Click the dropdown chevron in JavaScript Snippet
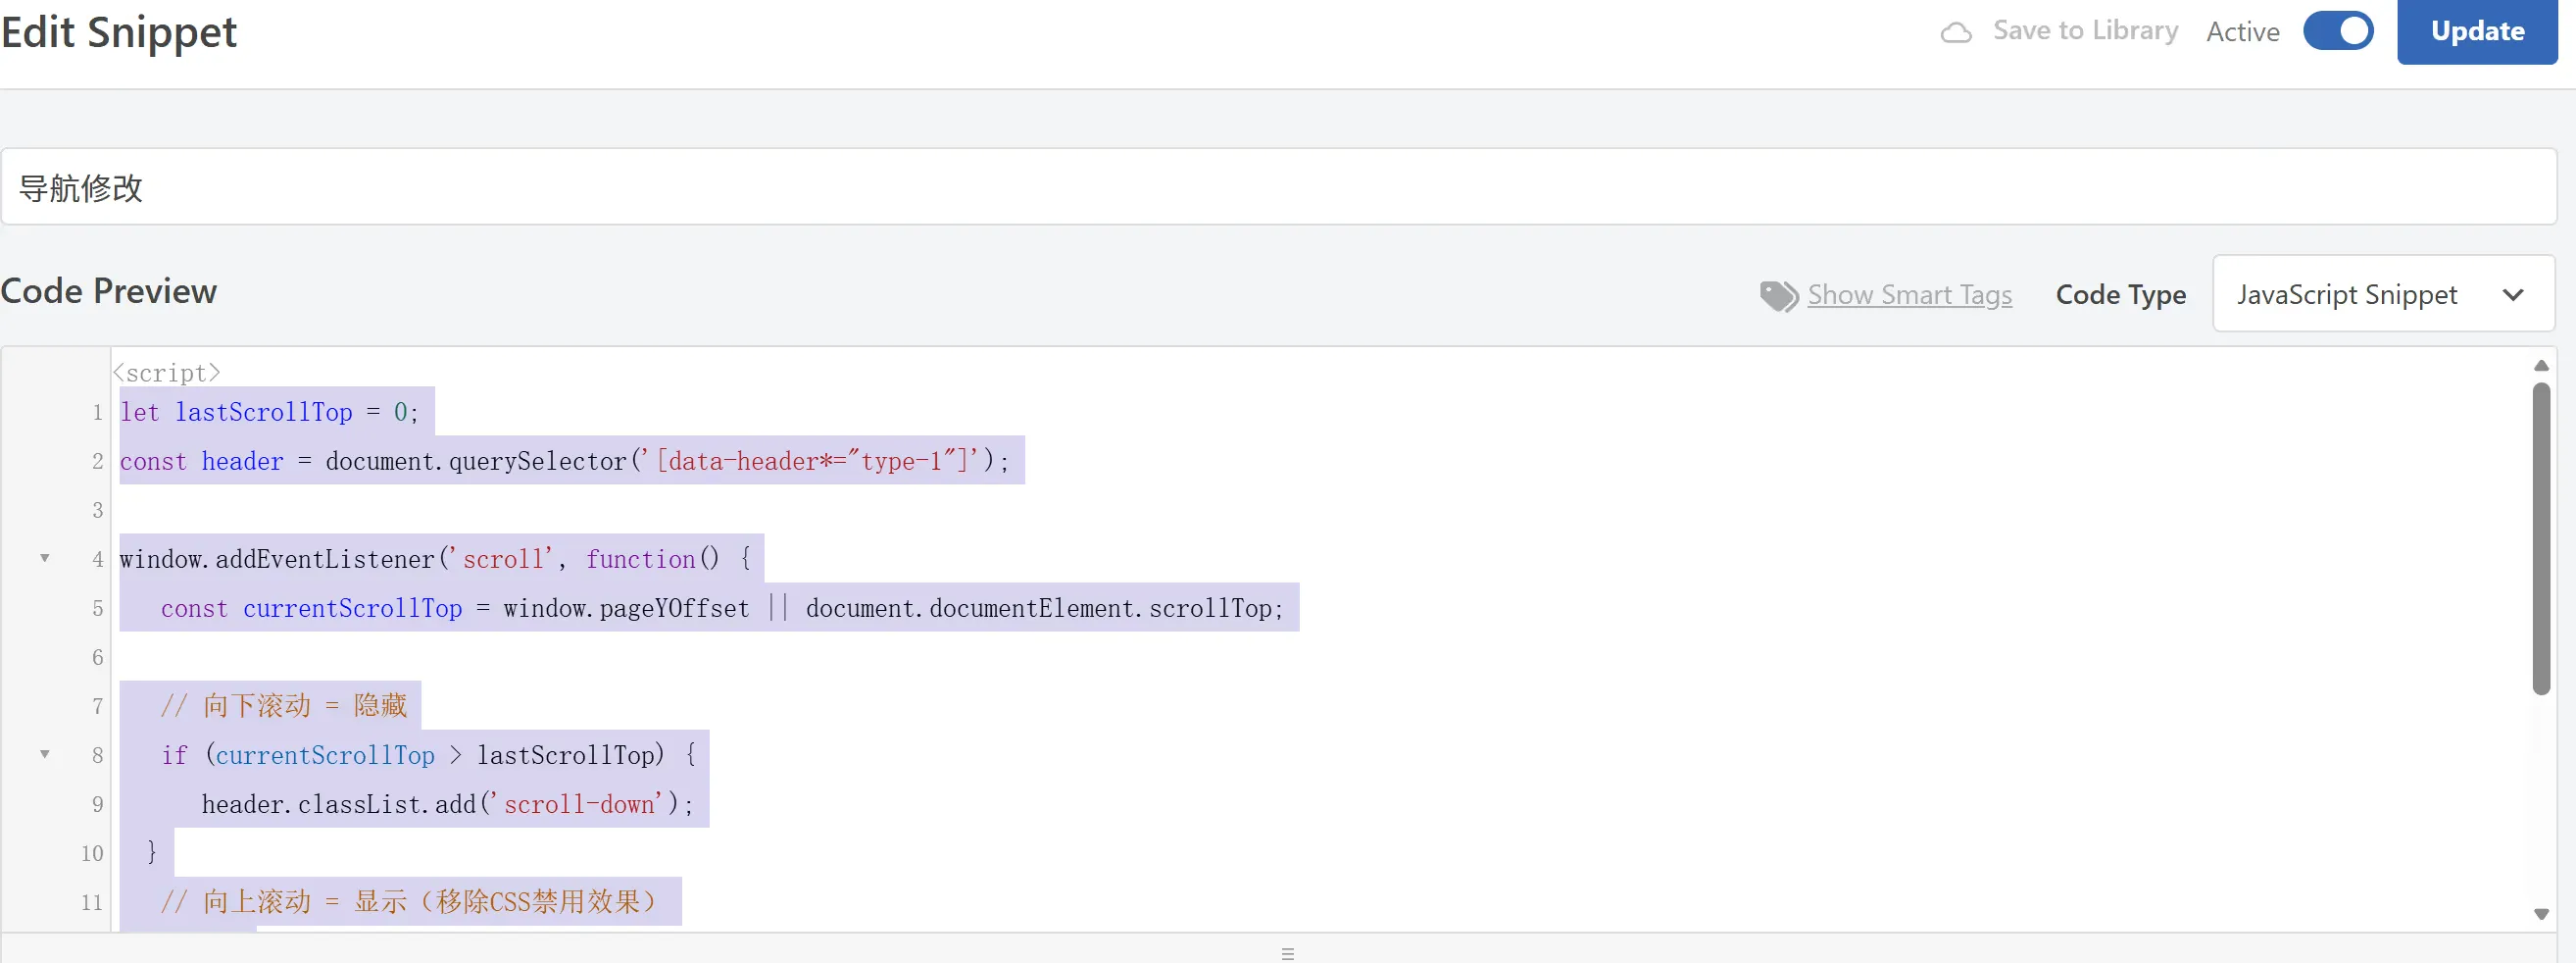 pos(2512,295)
